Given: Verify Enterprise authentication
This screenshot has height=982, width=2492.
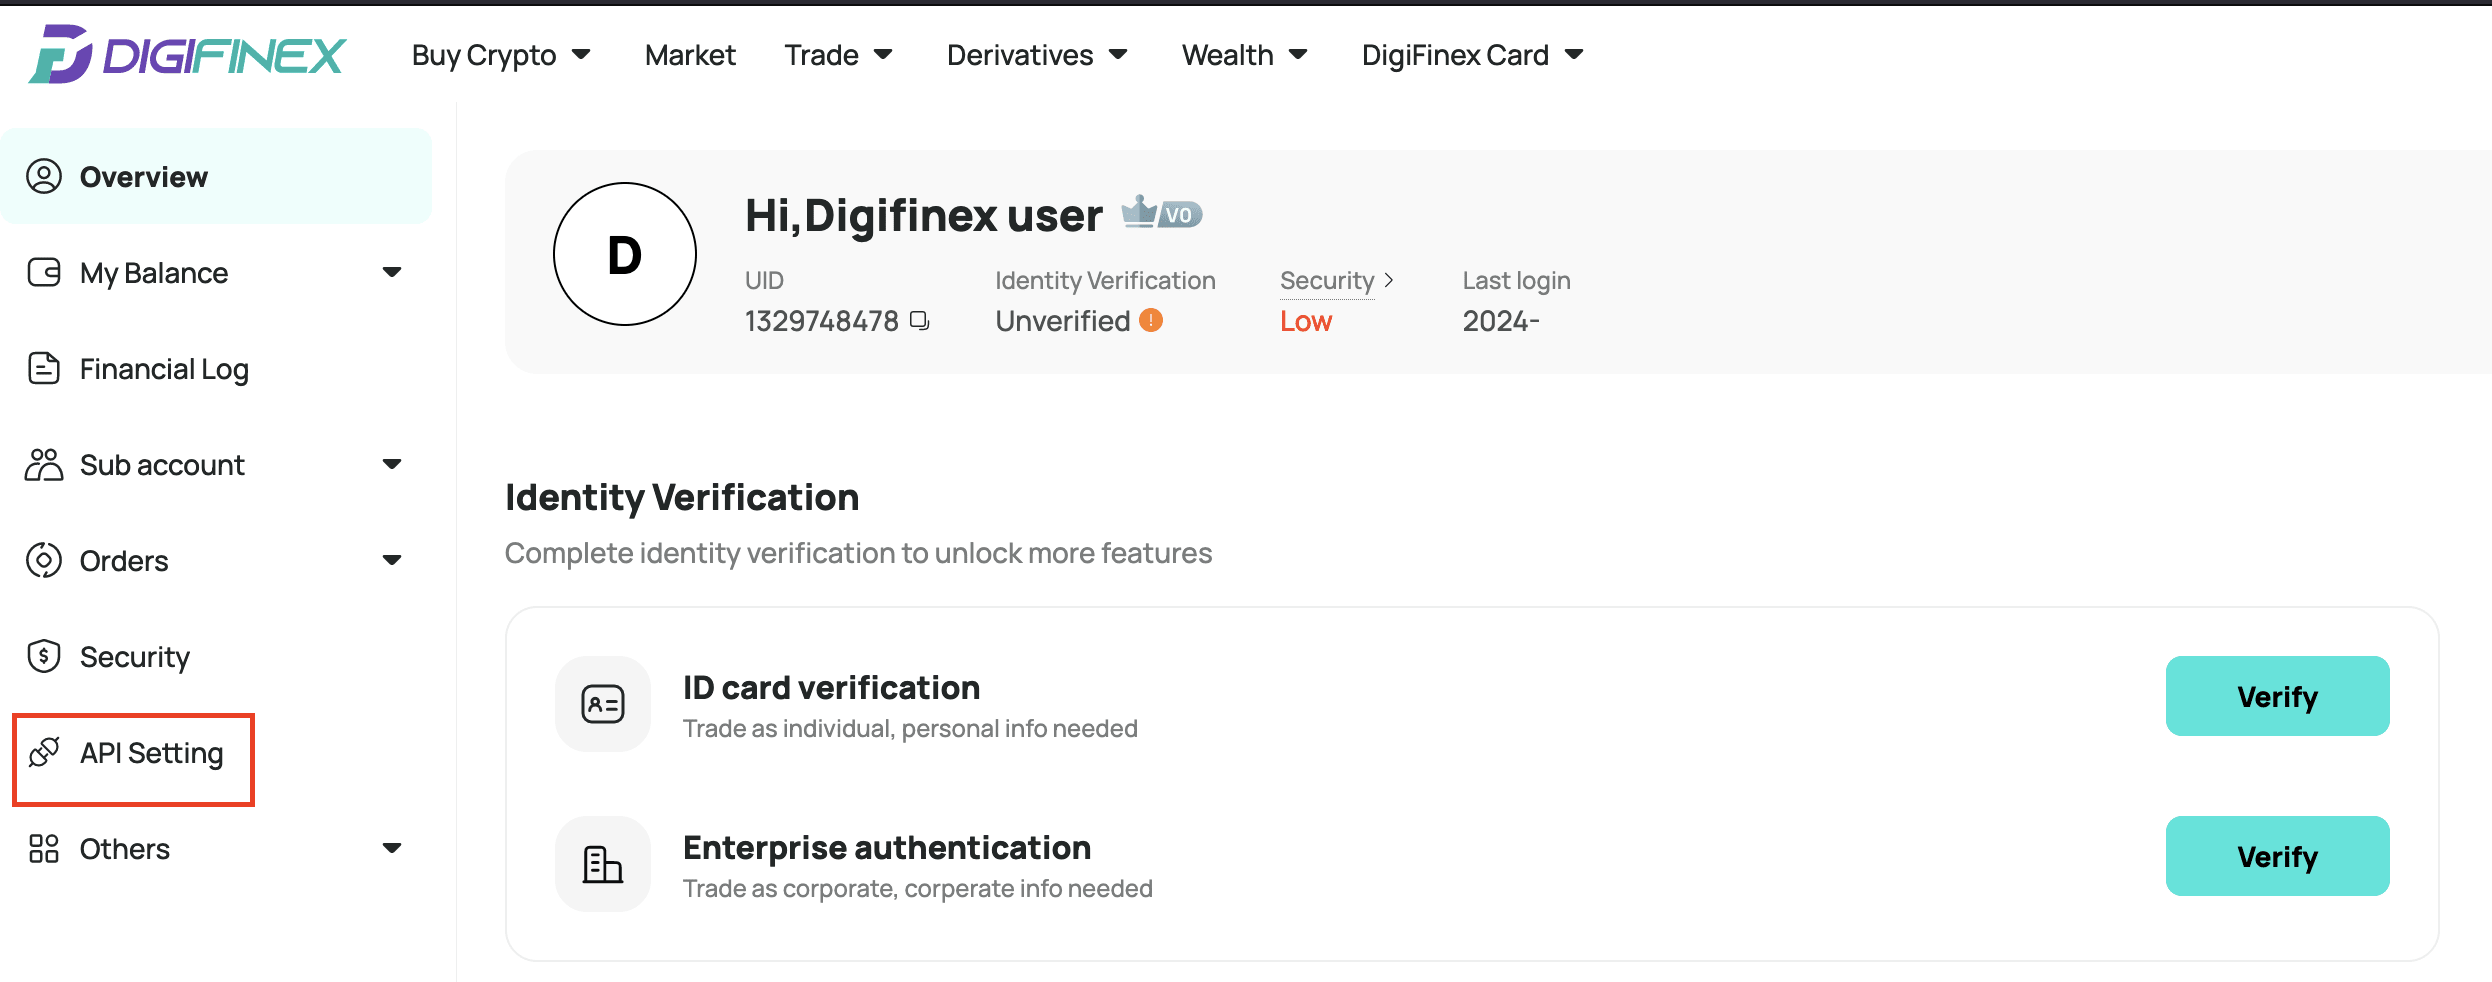Looking at the screenshot, I should pyautogui.click(x=2277, y=856).
